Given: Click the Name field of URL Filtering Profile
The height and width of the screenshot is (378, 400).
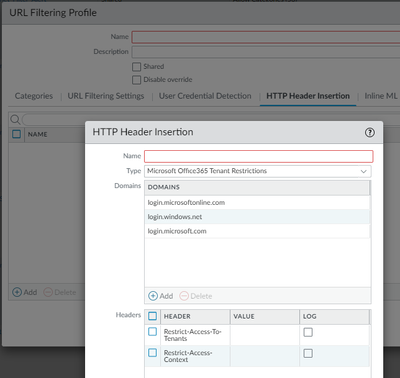Looking at the screenshot, I should (266, 37).
